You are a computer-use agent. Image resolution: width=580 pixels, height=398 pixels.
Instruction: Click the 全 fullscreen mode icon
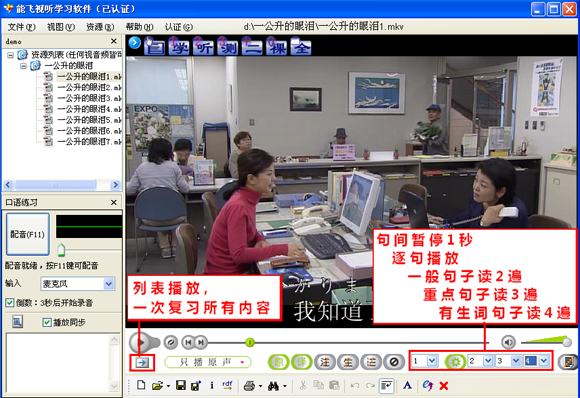click(301, 46)
